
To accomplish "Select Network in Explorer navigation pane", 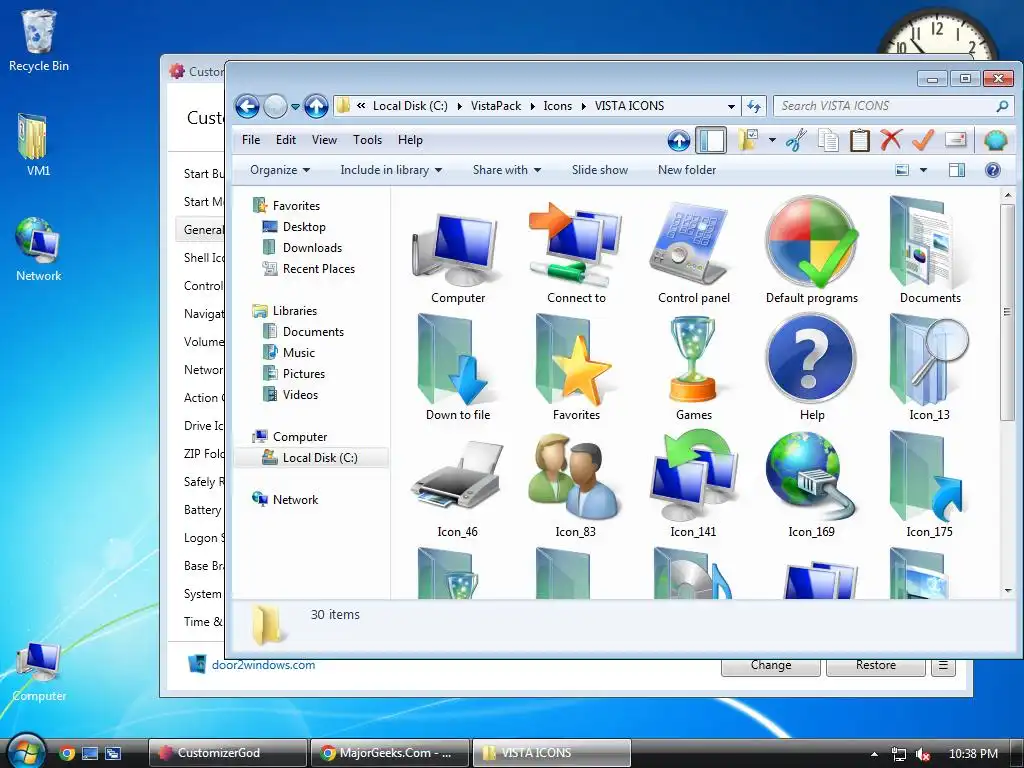I will point(295,500).
